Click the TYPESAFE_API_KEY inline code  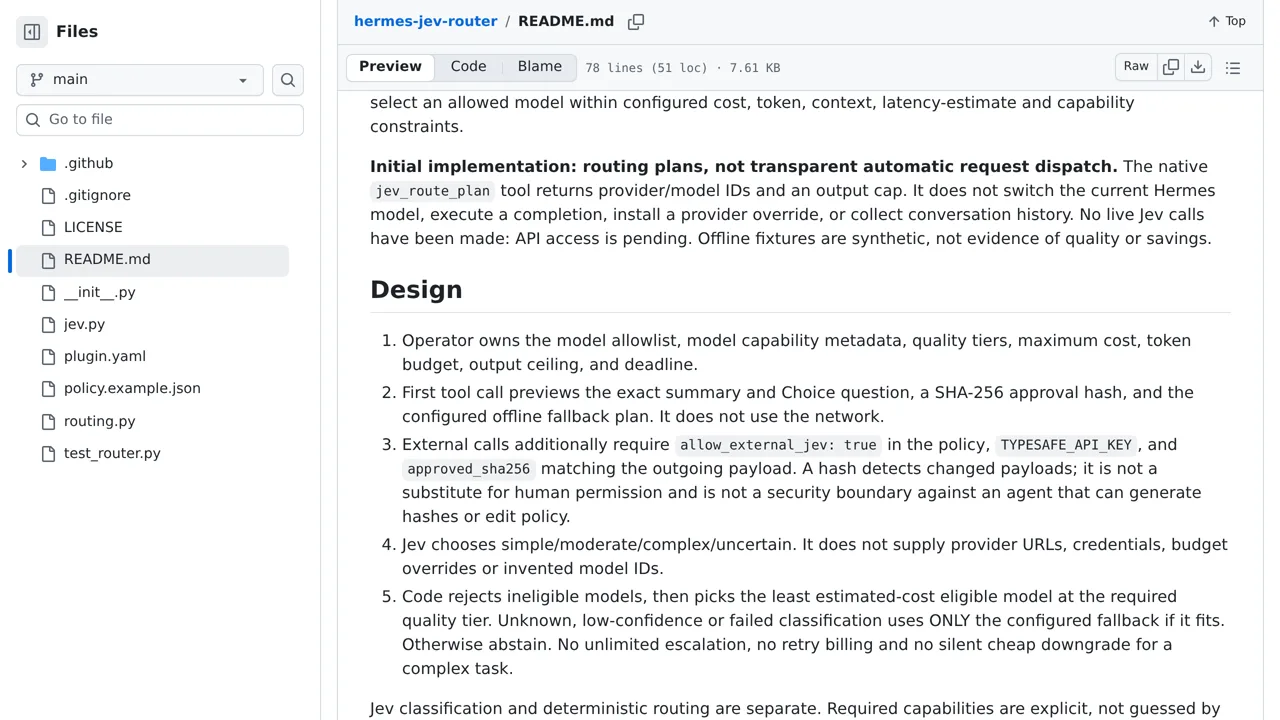coord(1066,445)
